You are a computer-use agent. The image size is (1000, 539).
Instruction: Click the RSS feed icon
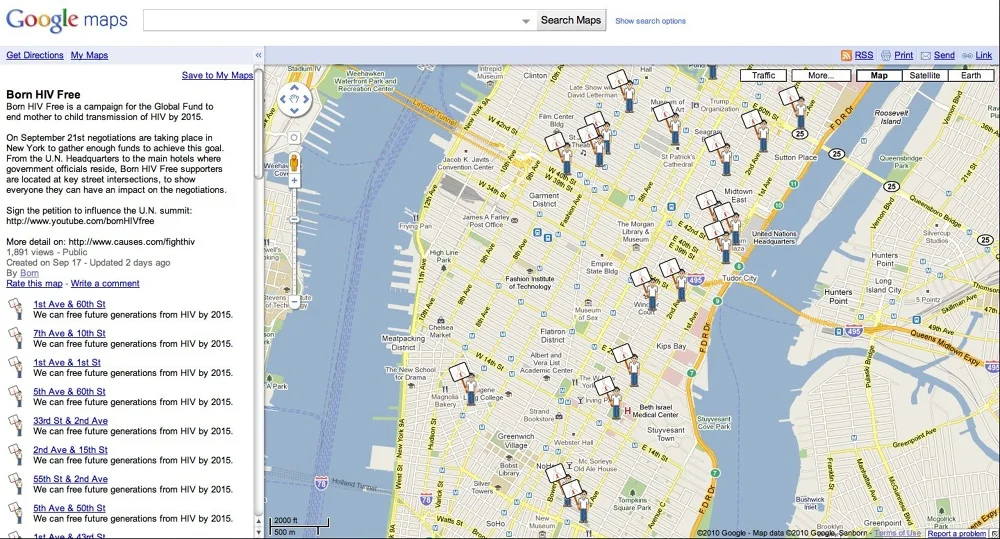click(x=846, y=55)
